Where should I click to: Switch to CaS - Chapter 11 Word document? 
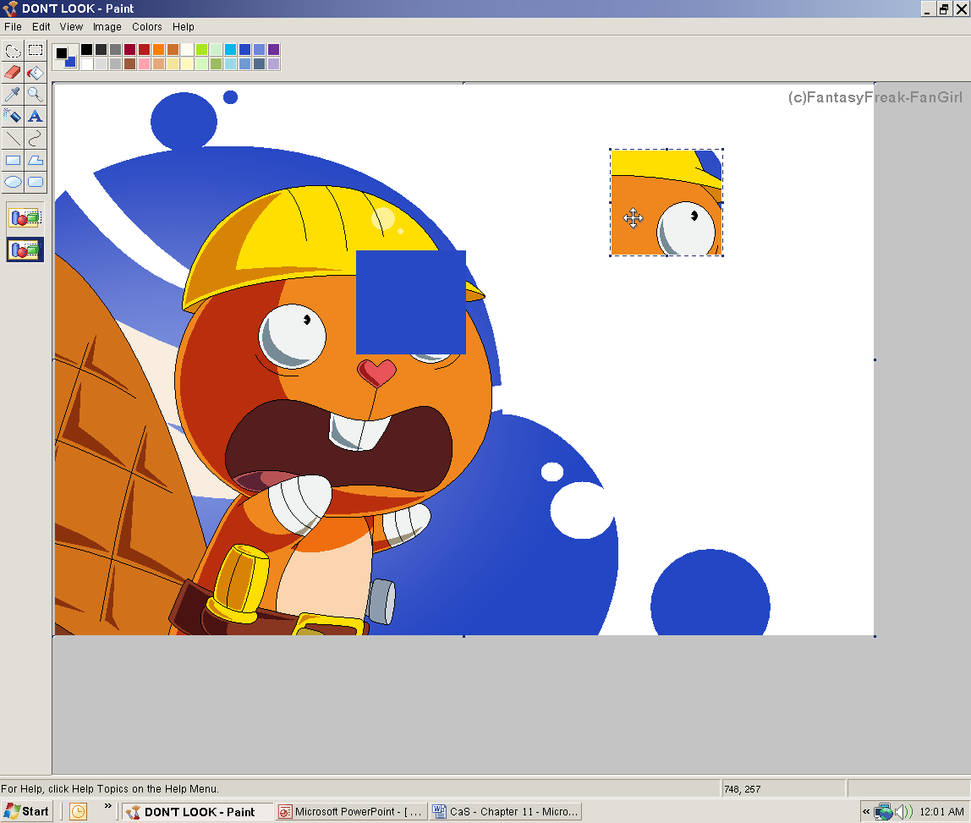click(x=506, y=811)
